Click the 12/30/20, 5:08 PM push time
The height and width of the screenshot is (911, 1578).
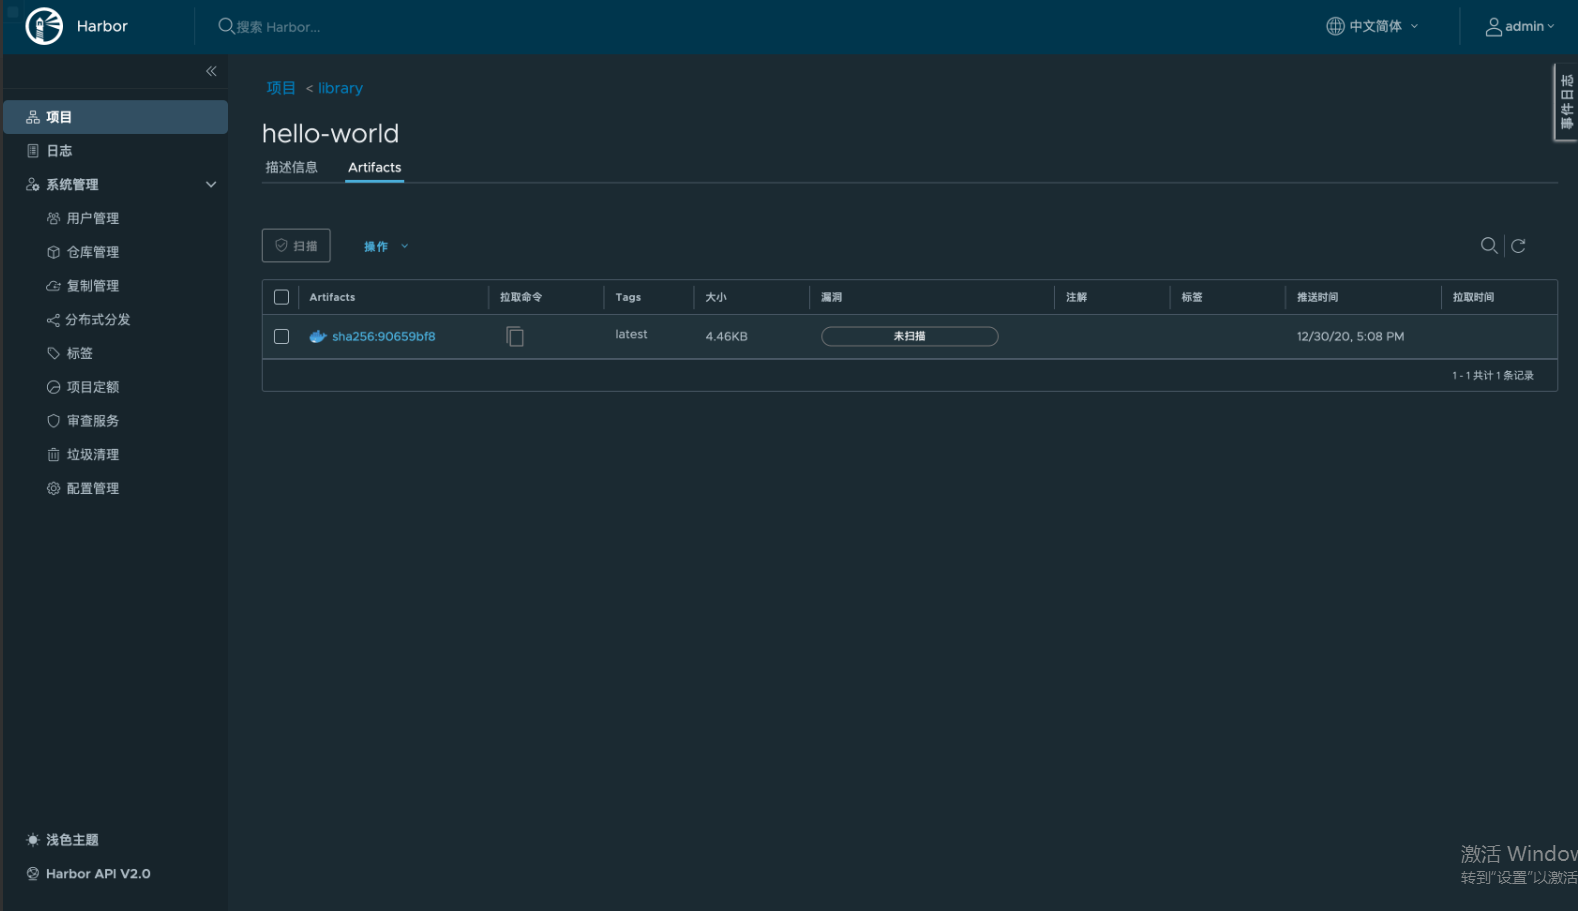[1350, 337]
